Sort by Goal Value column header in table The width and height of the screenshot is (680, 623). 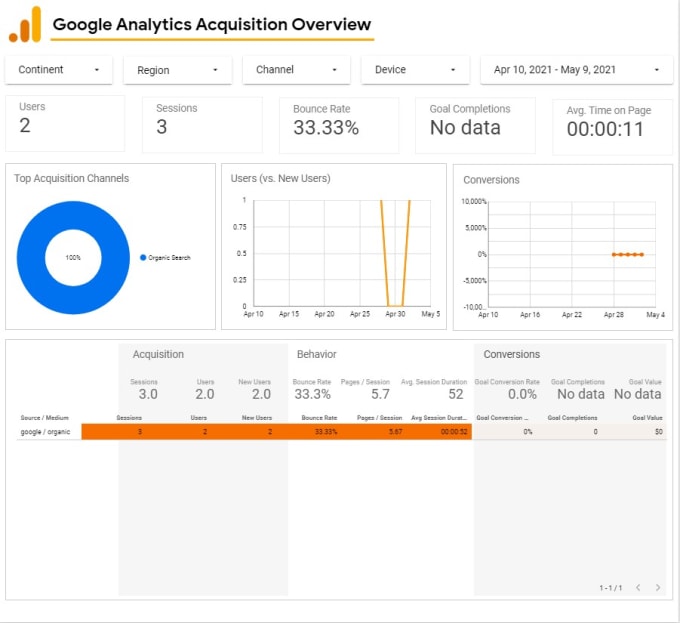coord(647,418)
